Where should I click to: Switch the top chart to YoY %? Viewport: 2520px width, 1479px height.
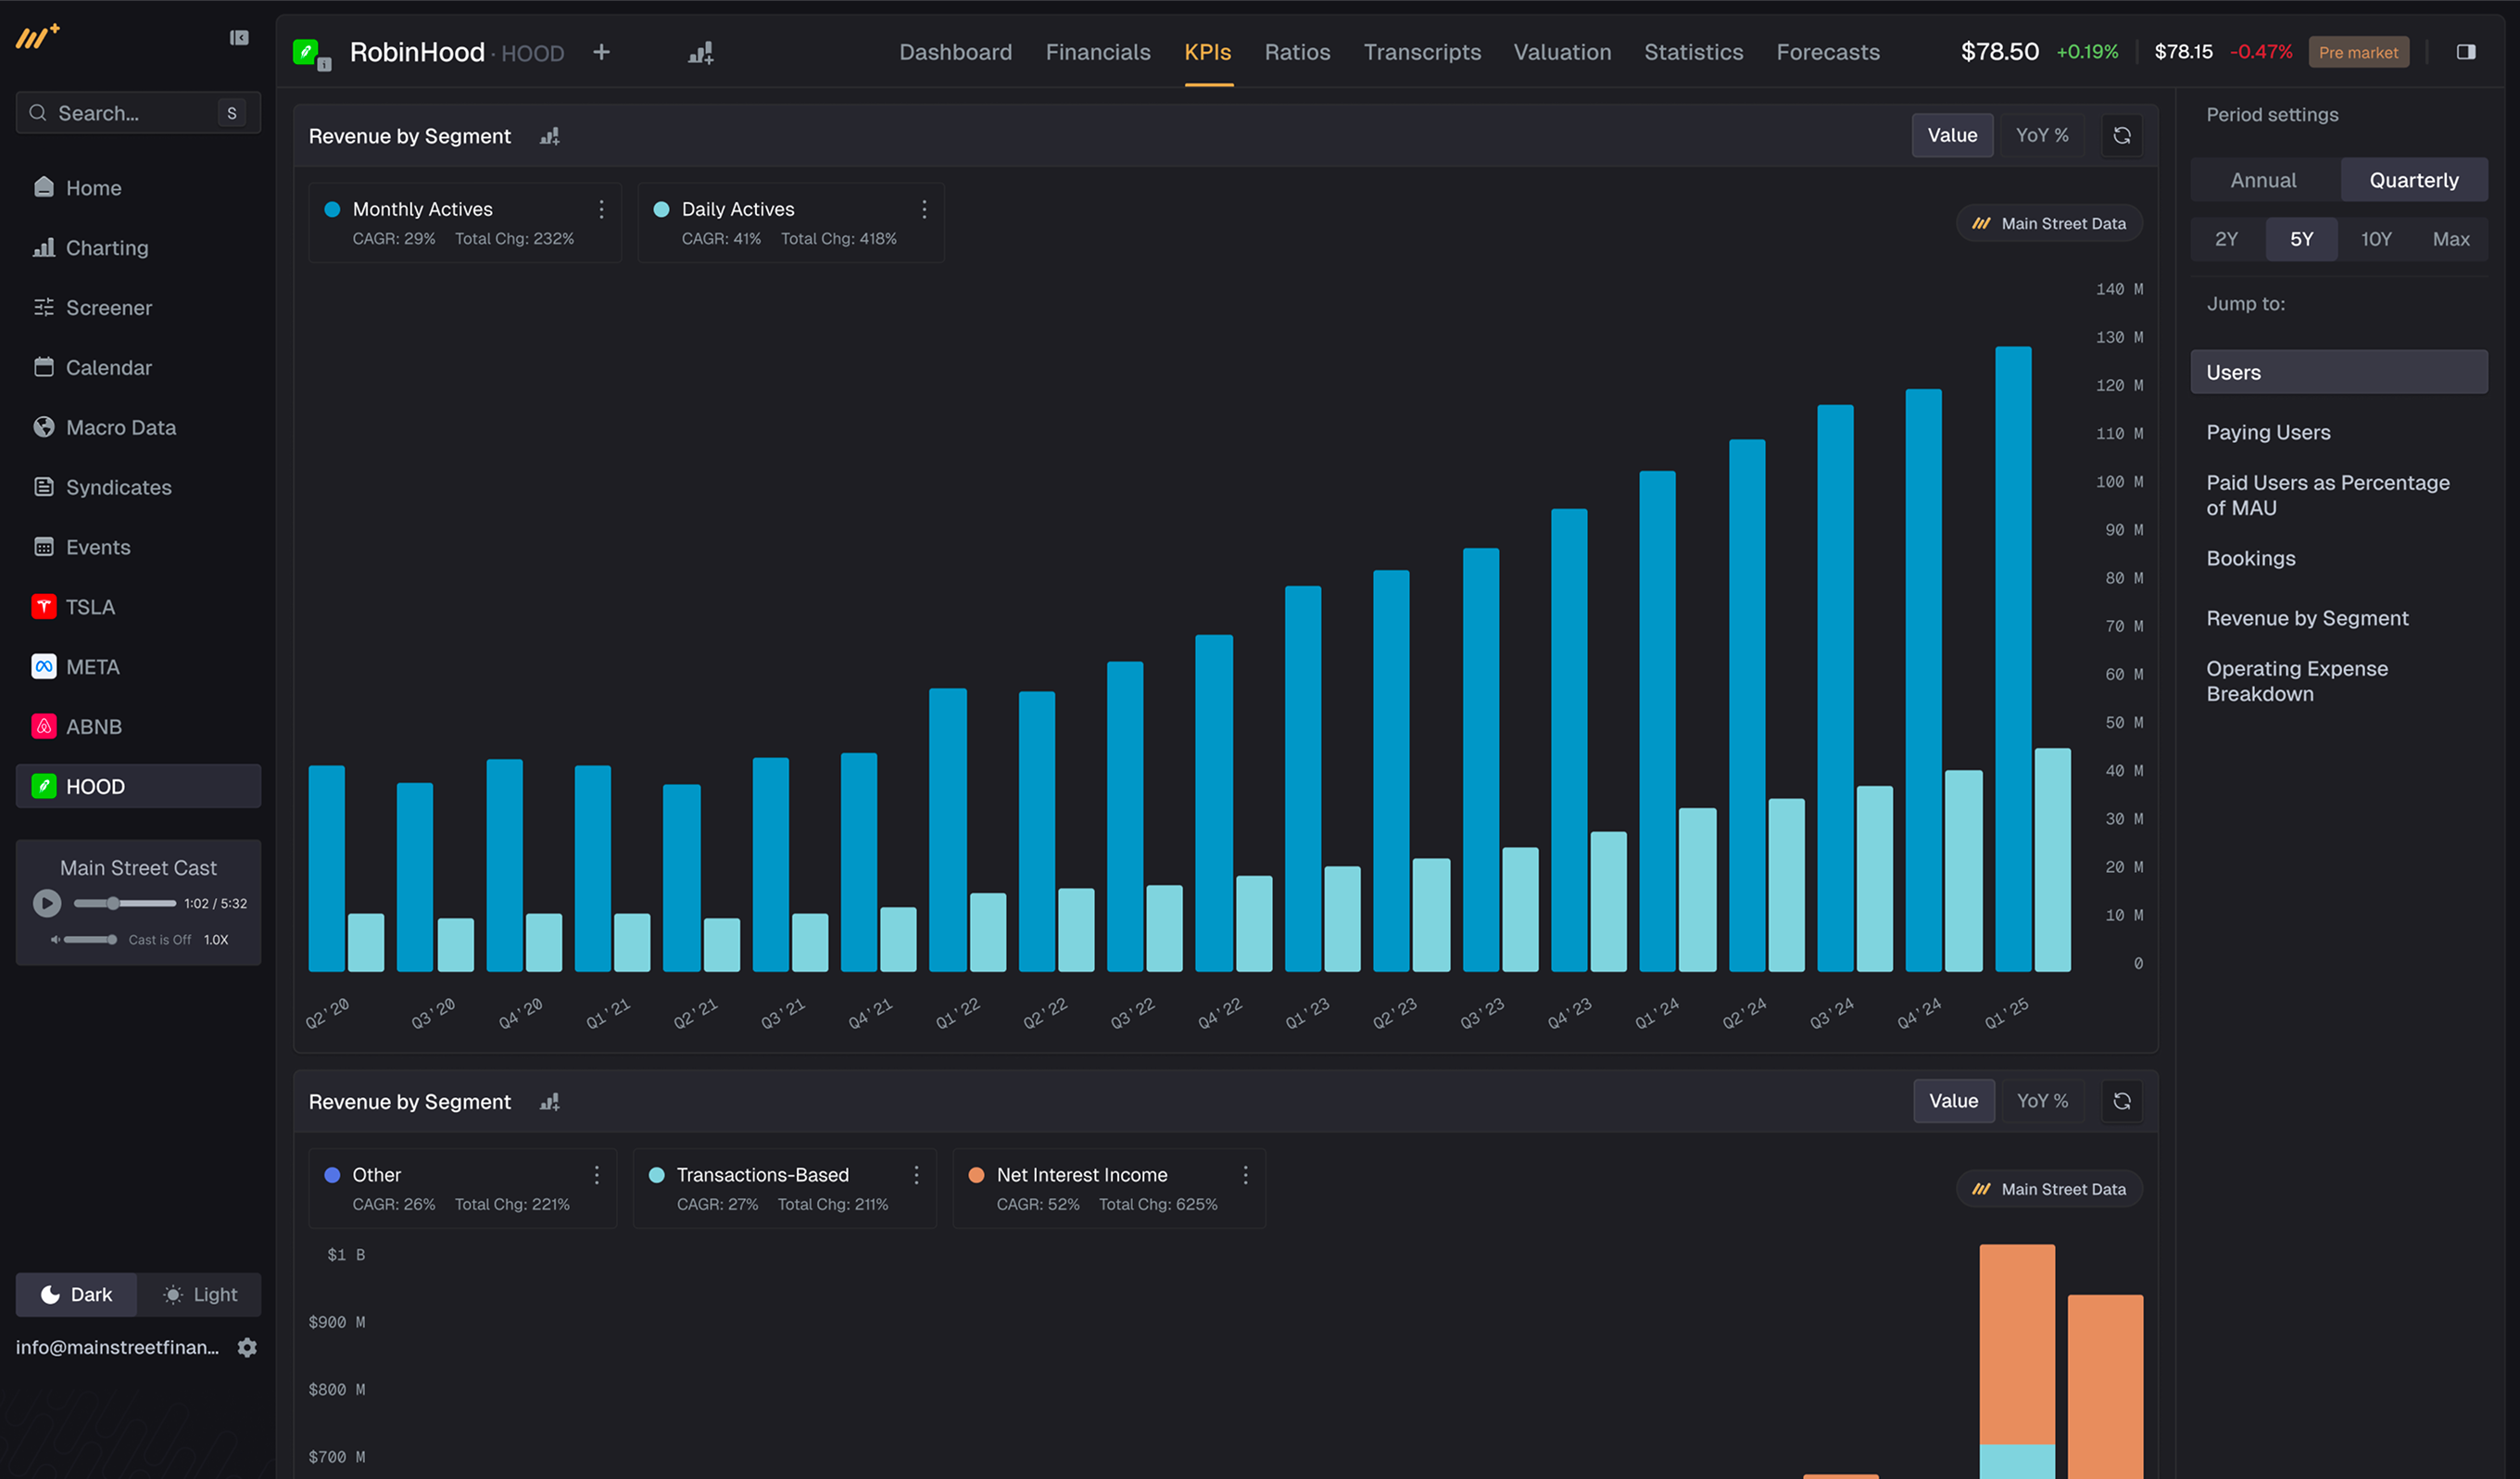(x=2041, y=135)
